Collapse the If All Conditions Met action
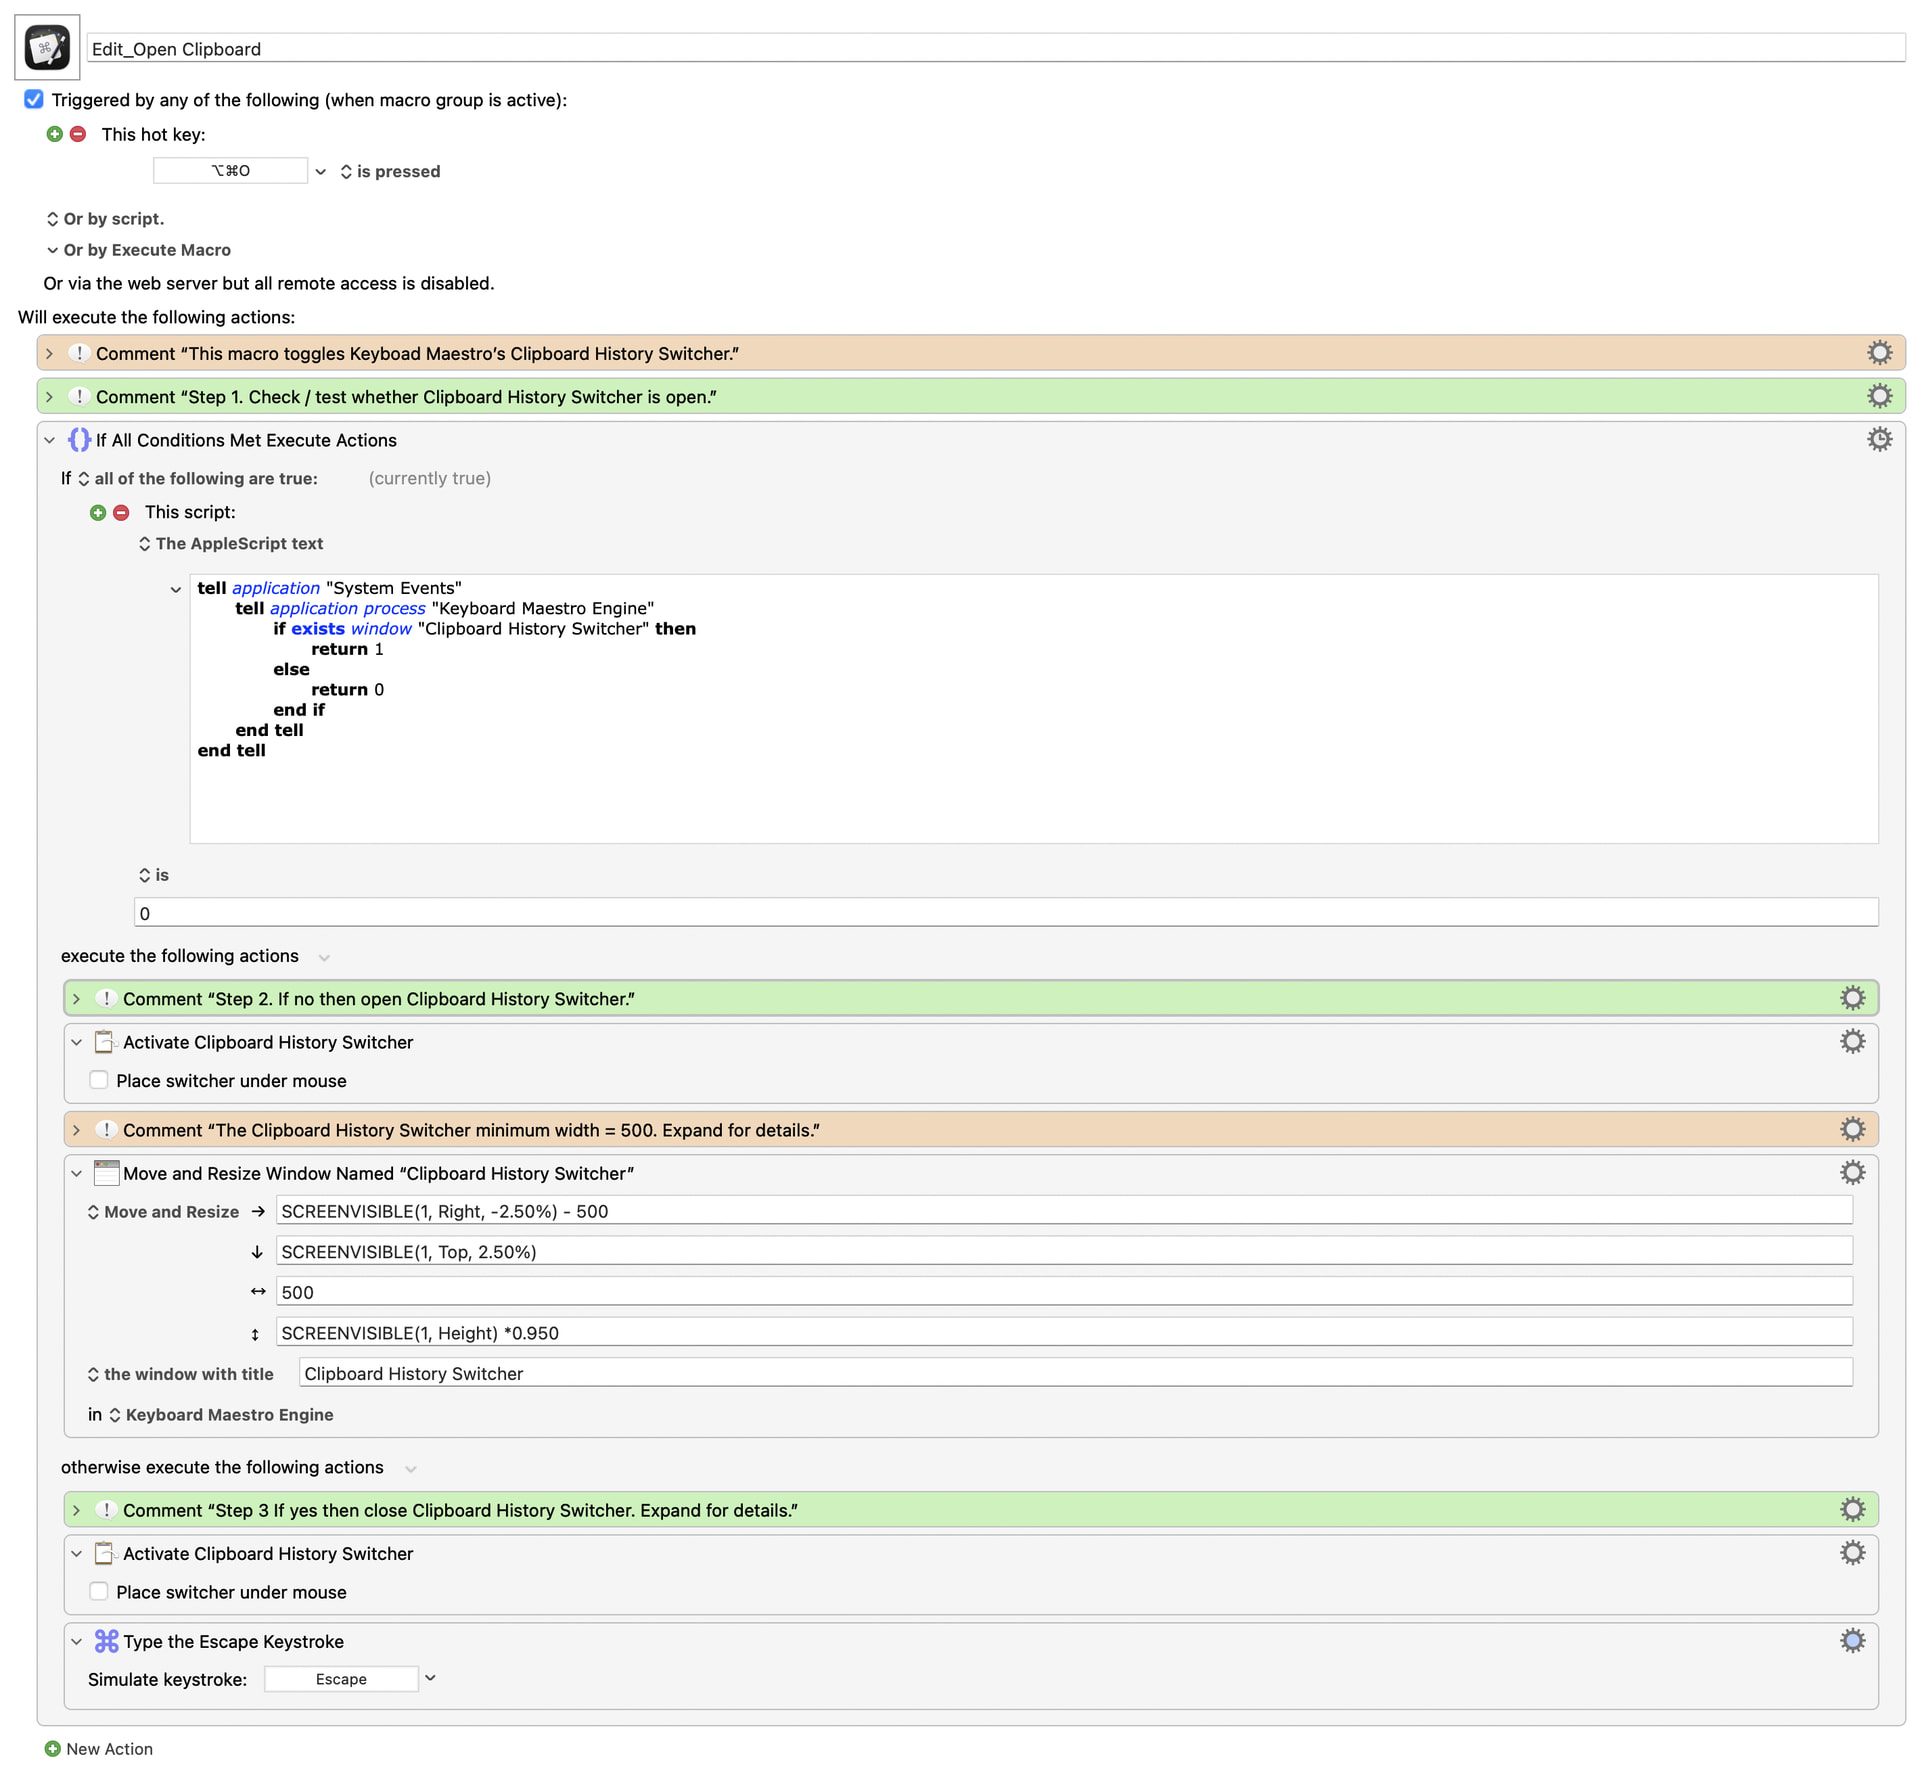This screenshot has height=1771, width=1920. click(x=50, y=440)
